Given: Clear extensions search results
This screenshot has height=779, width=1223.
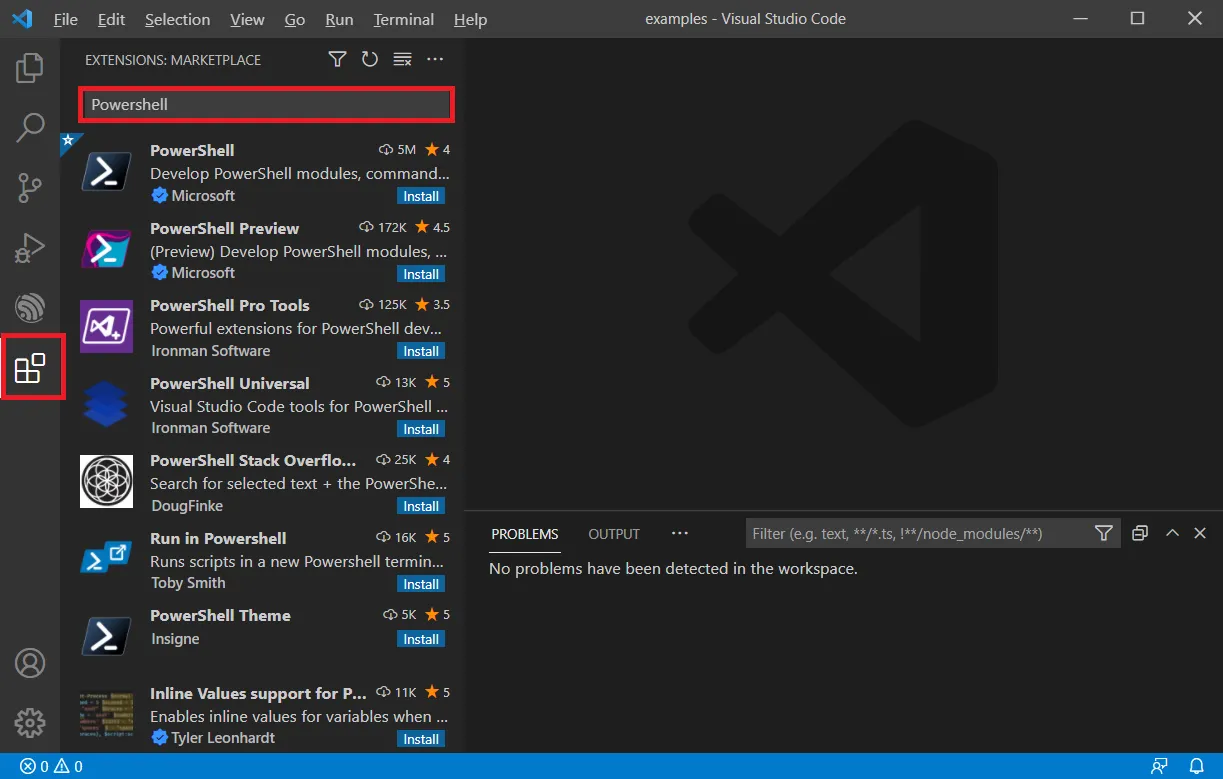Looking at the screenshot, I should pyautogui.click(x=402, y=60).
